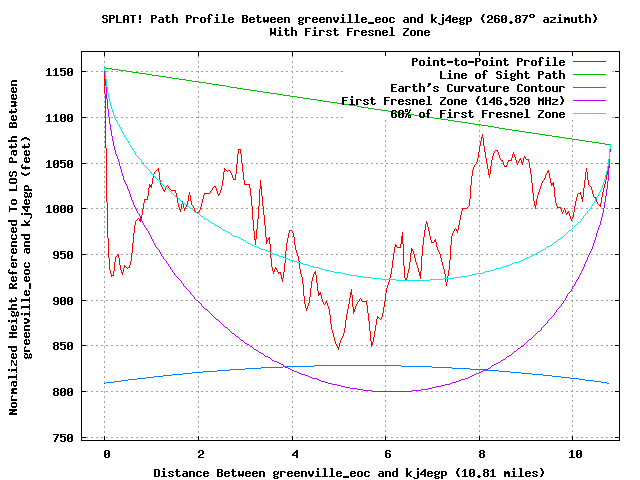Screen dimensions: 640x480
Task: Click the cyan legend line sample for 60% Fresnel Zone
Action: pyautogui.click(x=589, y=113)
